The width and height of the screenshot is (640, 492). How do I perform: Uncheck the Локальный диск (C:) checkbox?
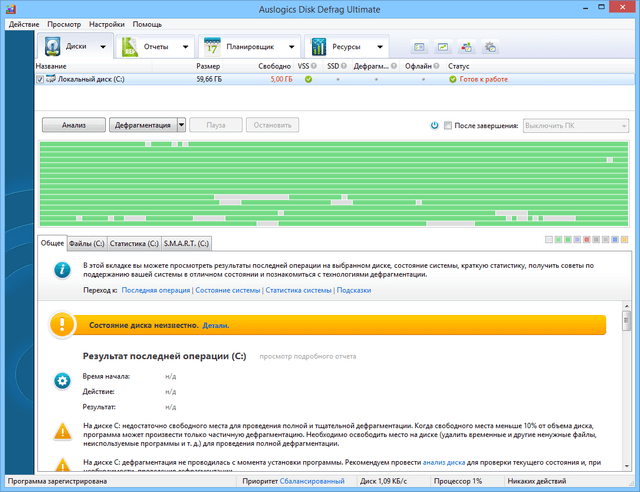(x=41, y=78)
